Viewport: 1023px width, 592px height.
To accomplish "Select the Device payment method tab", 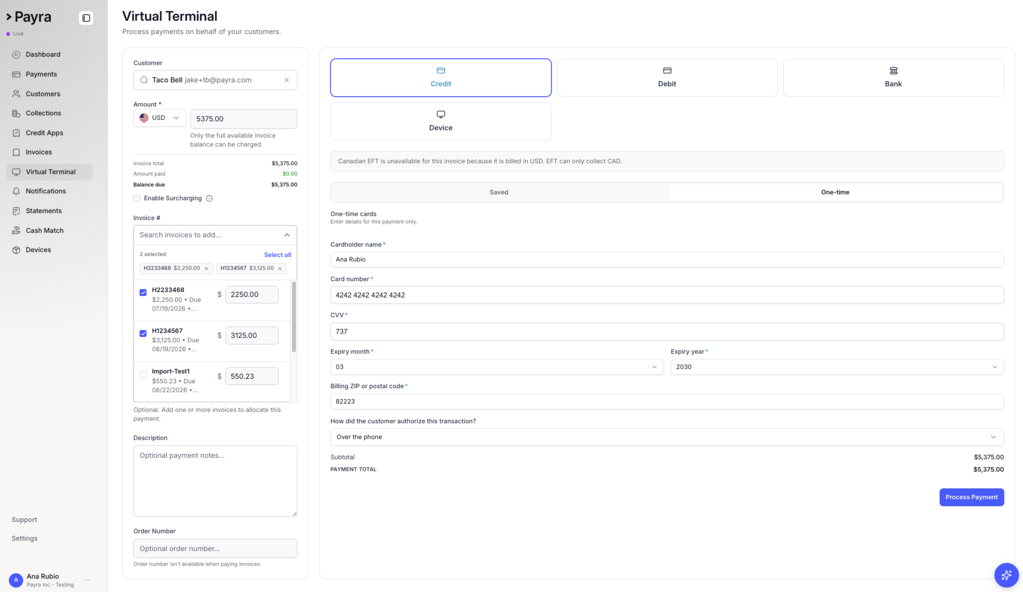I will [440, 121].
